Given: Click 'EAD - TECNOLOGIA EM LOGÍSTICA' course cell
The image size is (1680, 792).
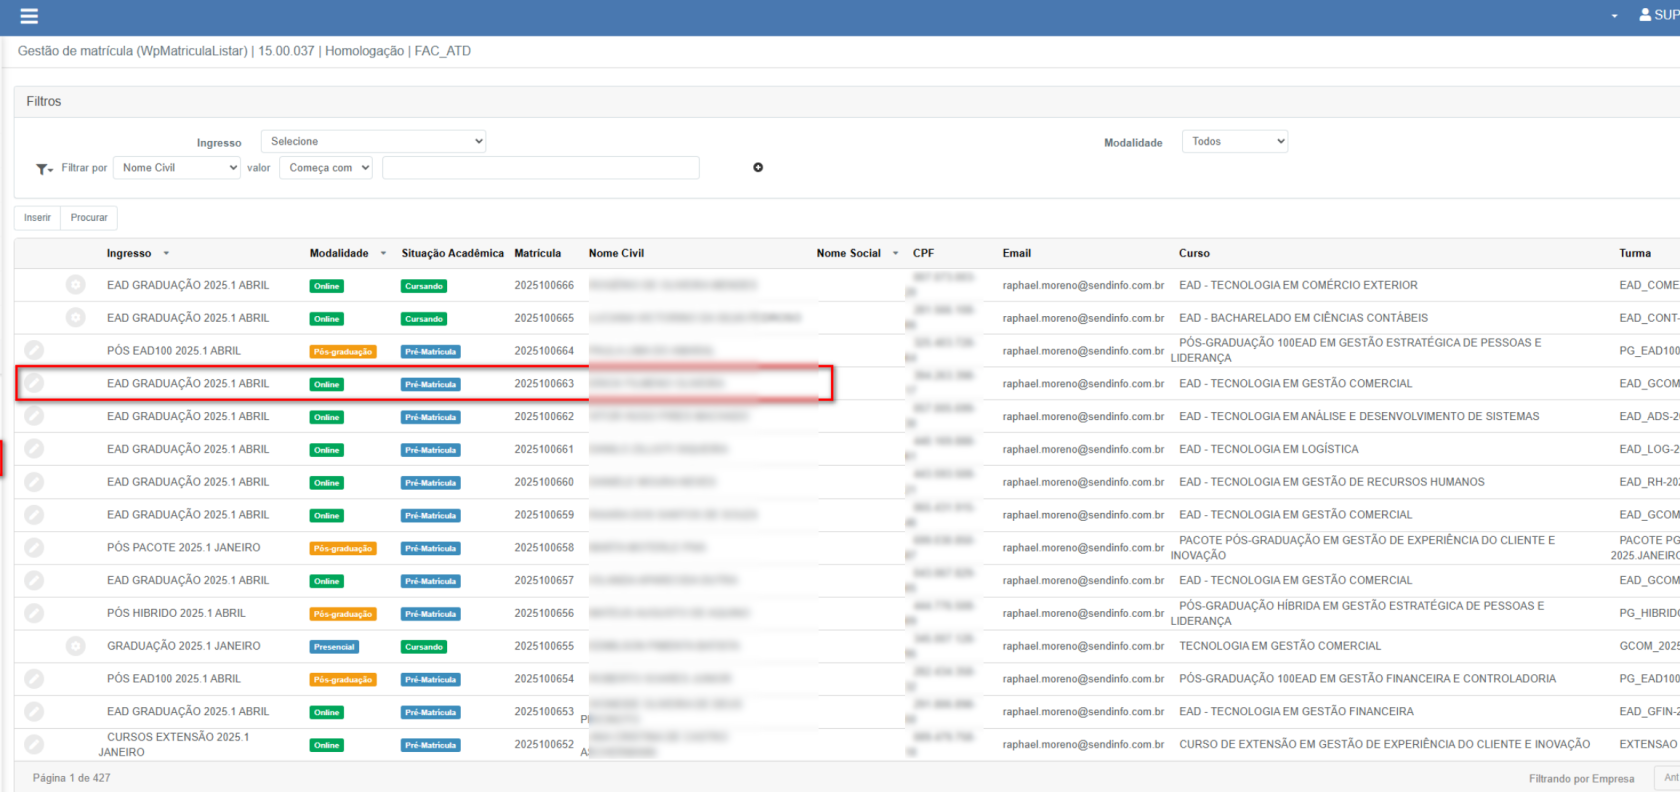Looking at the screenshot, I should pos(1269,449).
